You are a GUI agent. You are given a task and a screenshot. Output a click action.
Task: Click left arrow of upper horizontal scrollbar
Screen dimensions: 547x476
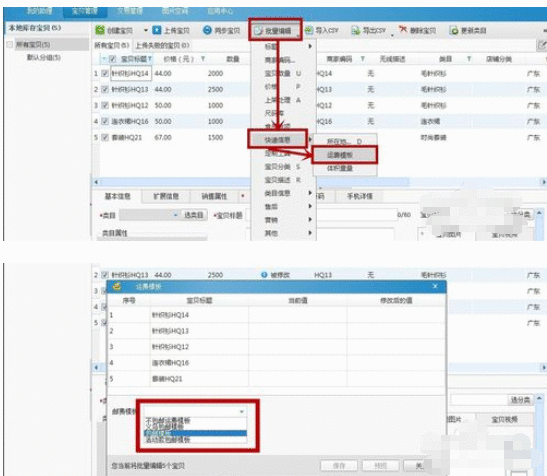click(x=96, y=182)
